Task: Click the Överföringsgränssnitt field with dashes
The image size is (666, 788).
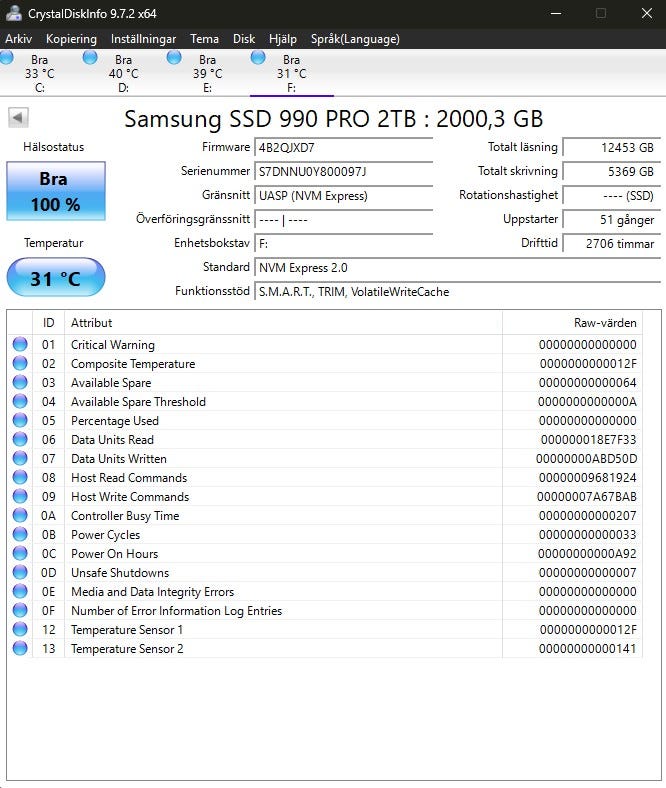Action: click(344, 220)
